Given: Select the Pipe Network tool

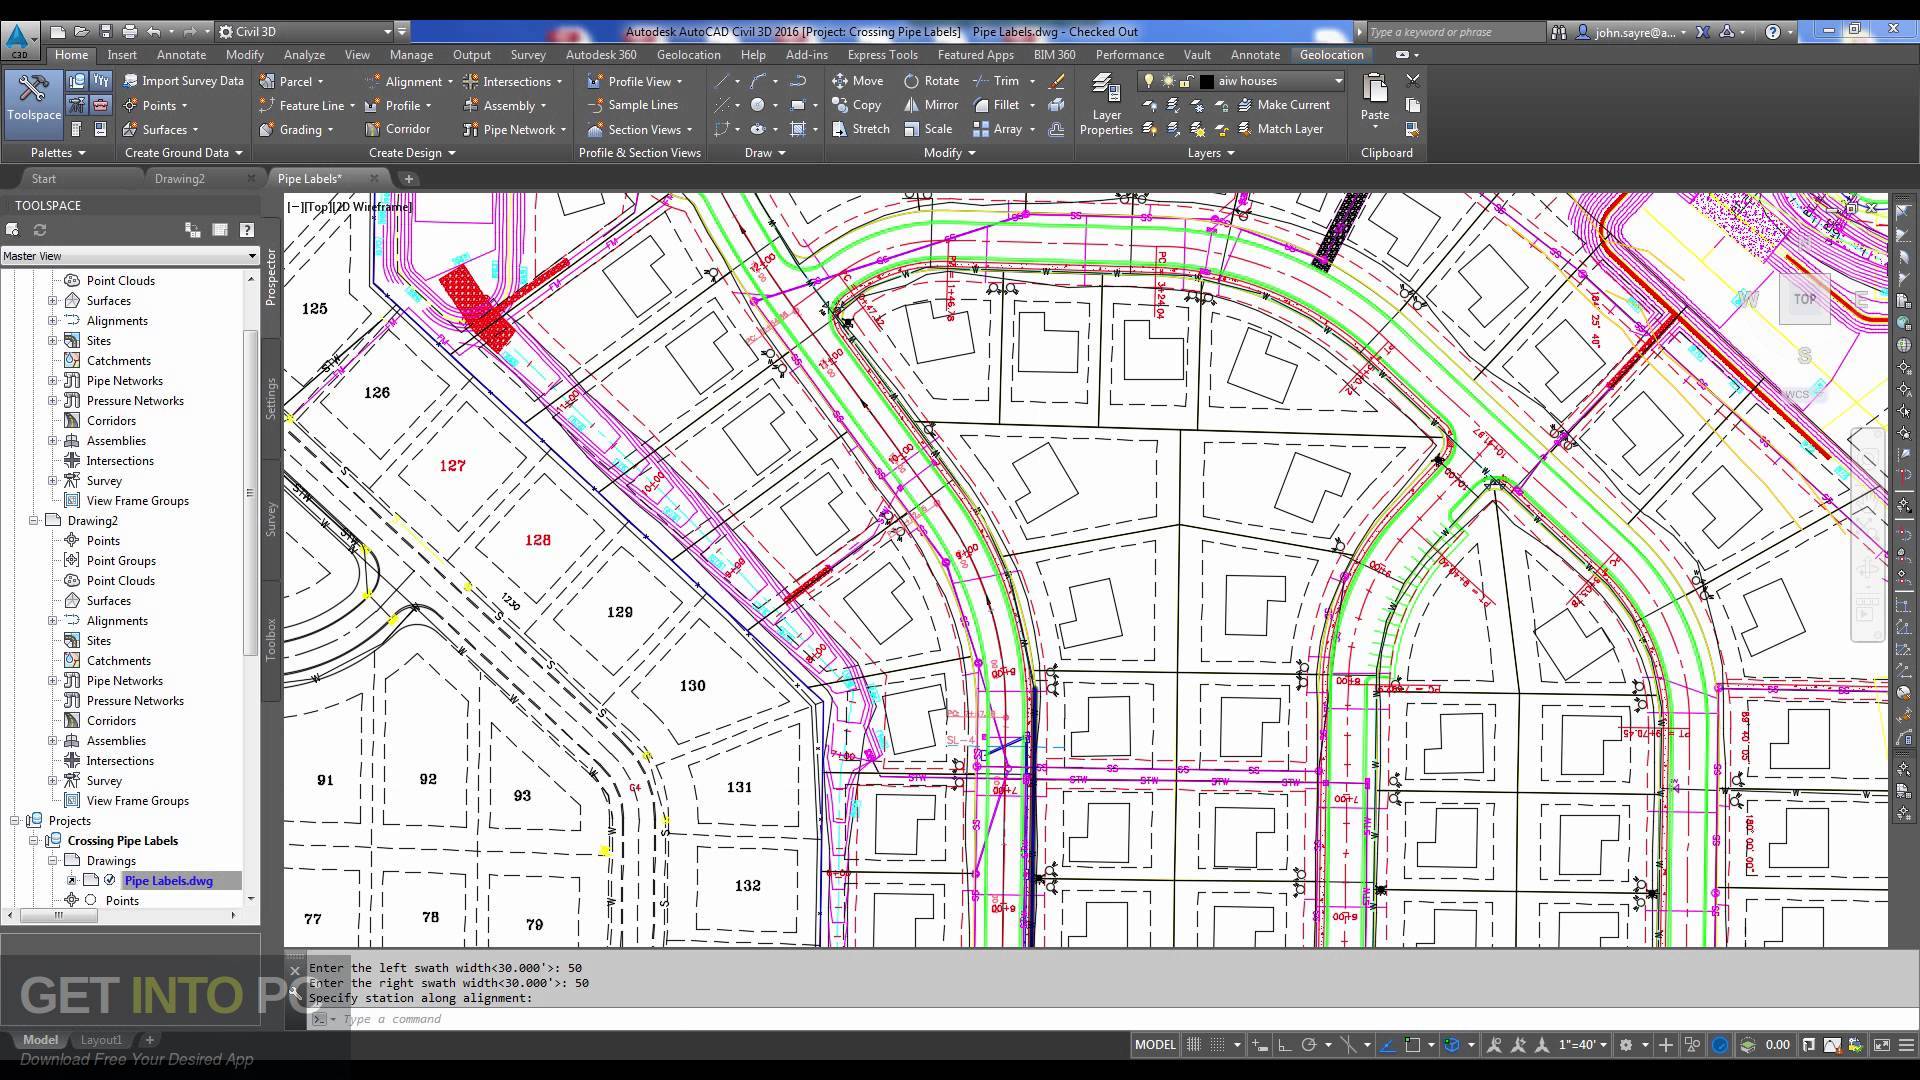Looking at the screenshot, I should 513,129.
